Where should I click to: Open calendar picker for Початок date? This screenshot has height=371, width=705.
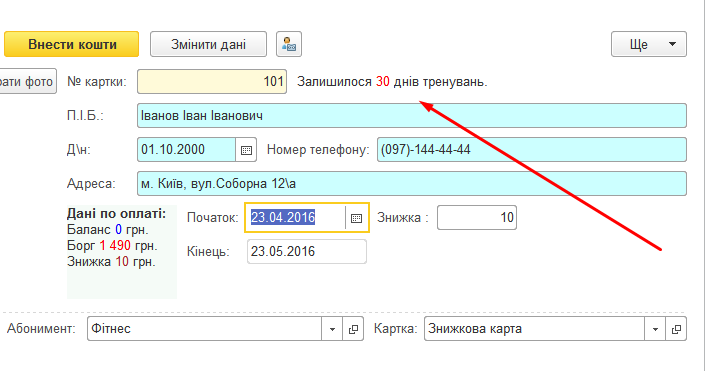point(357,218)
